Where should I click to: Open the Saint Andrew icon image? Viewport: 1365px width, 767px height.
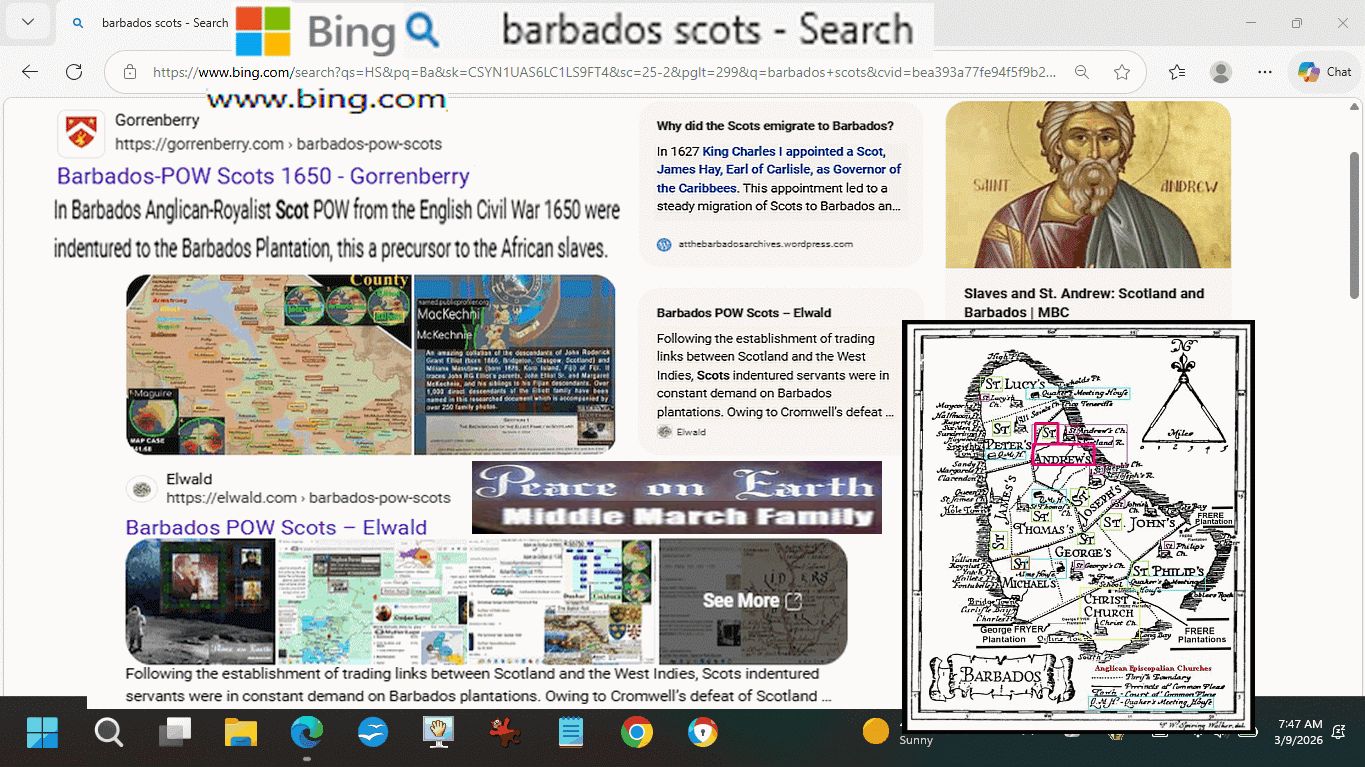tap(1088, 185)
